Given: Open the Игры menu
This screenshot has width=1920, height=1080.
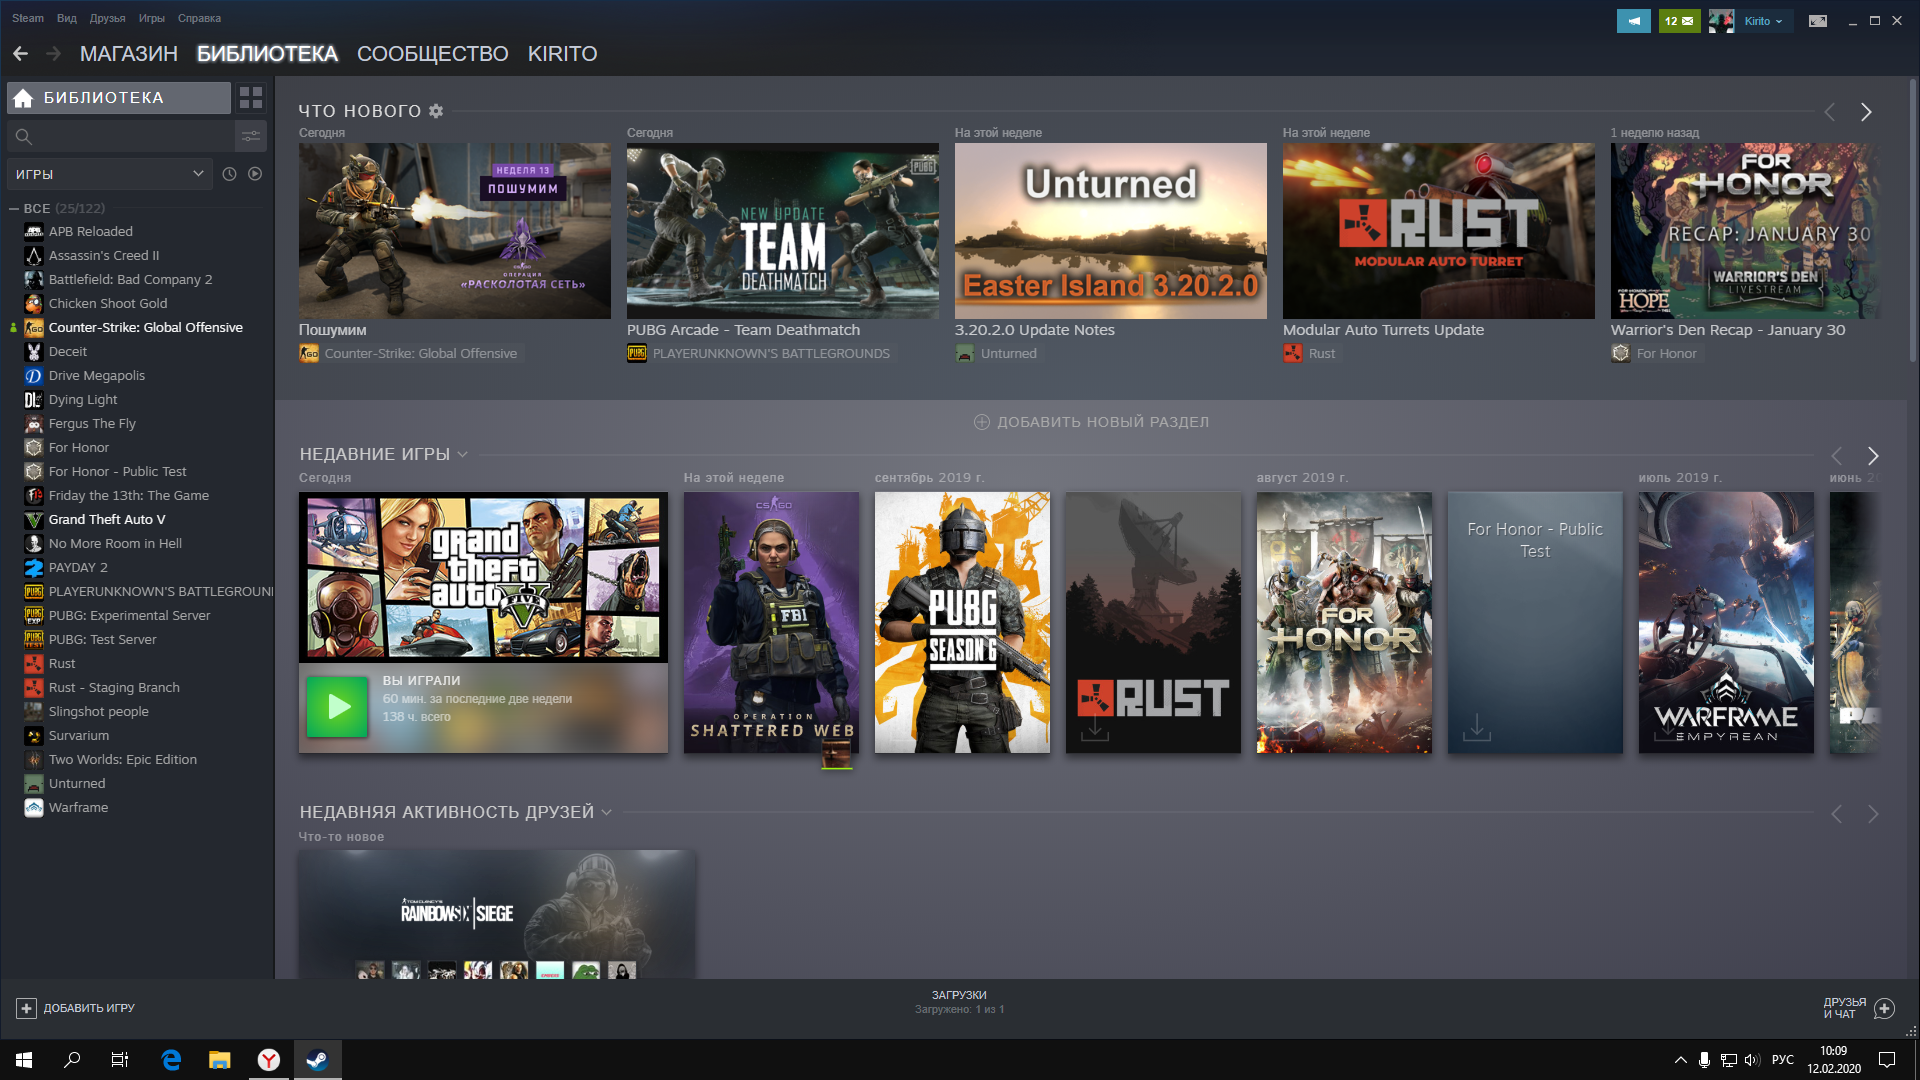Looking at the screenshot, I should click(x=152, y=18).
